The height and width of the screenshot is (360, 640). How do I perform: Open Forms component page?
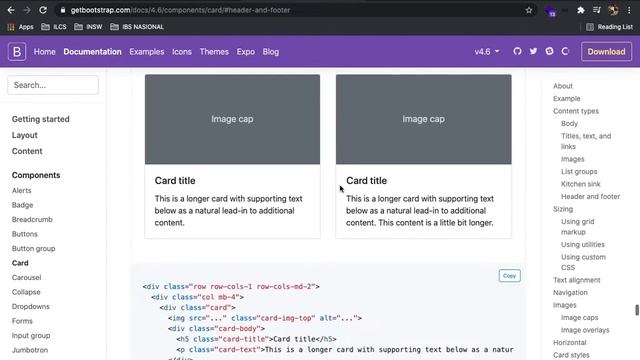point(22,321)
